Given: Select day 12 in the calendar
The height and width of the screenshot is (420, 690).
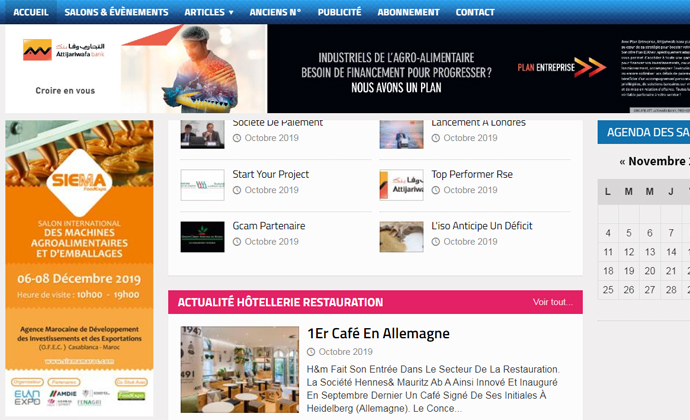Looking at the screenshot, I should [x=627, y=252].
